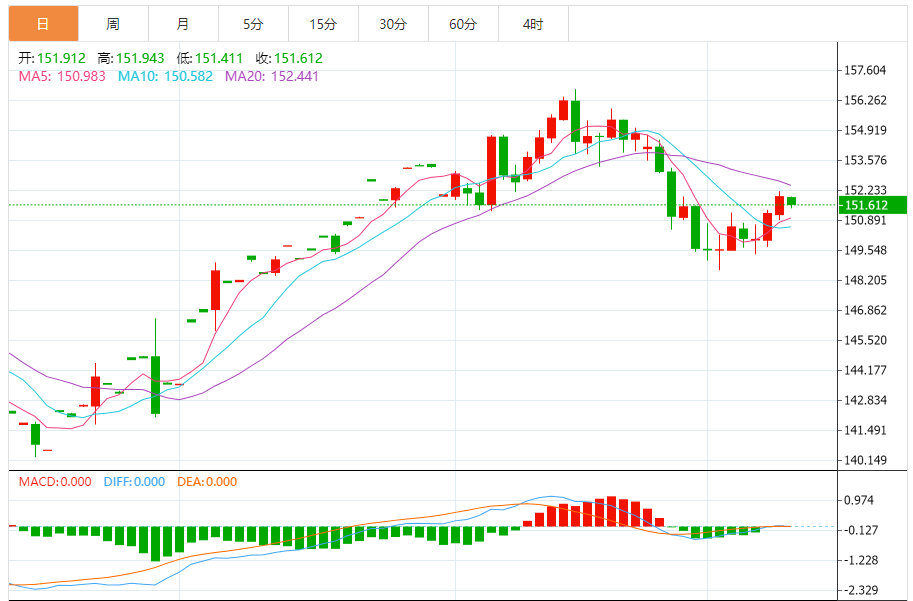Click the -1.228 MACD axis label
913x601 pixels.
point(859,560)
